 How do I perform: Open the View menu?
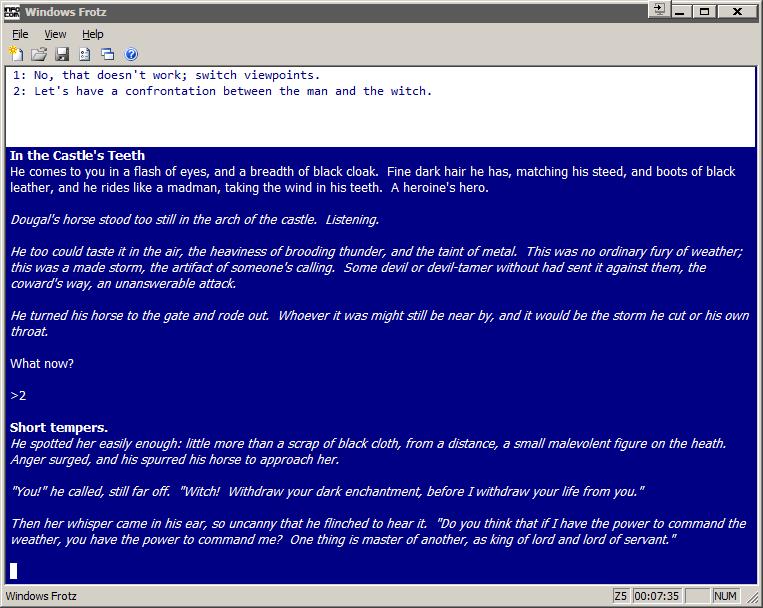pos(55,34)
